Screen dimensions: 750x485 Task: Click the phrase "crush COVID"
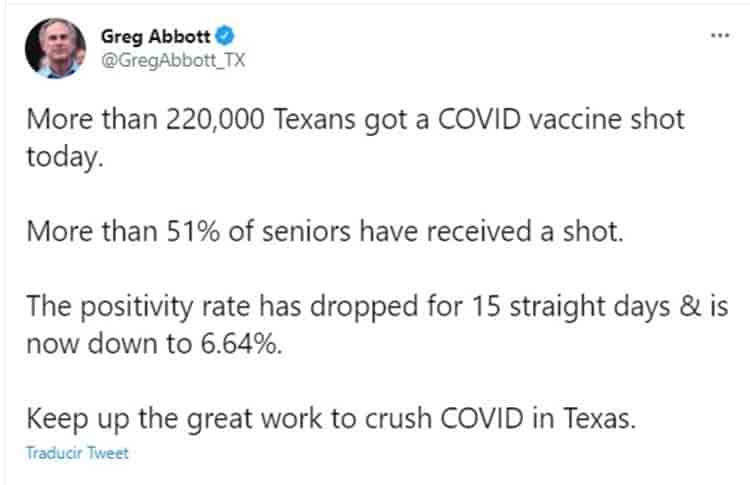coord(444,417)
